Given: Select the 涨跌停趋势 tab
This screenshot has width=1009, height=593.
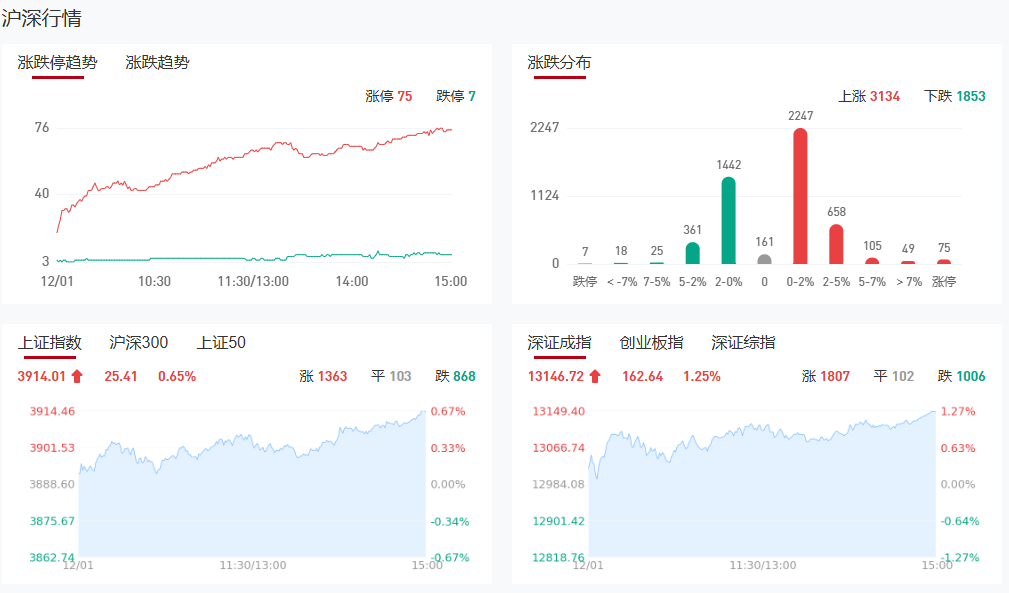Looking at the screenshot, I should tap(58, 62).
